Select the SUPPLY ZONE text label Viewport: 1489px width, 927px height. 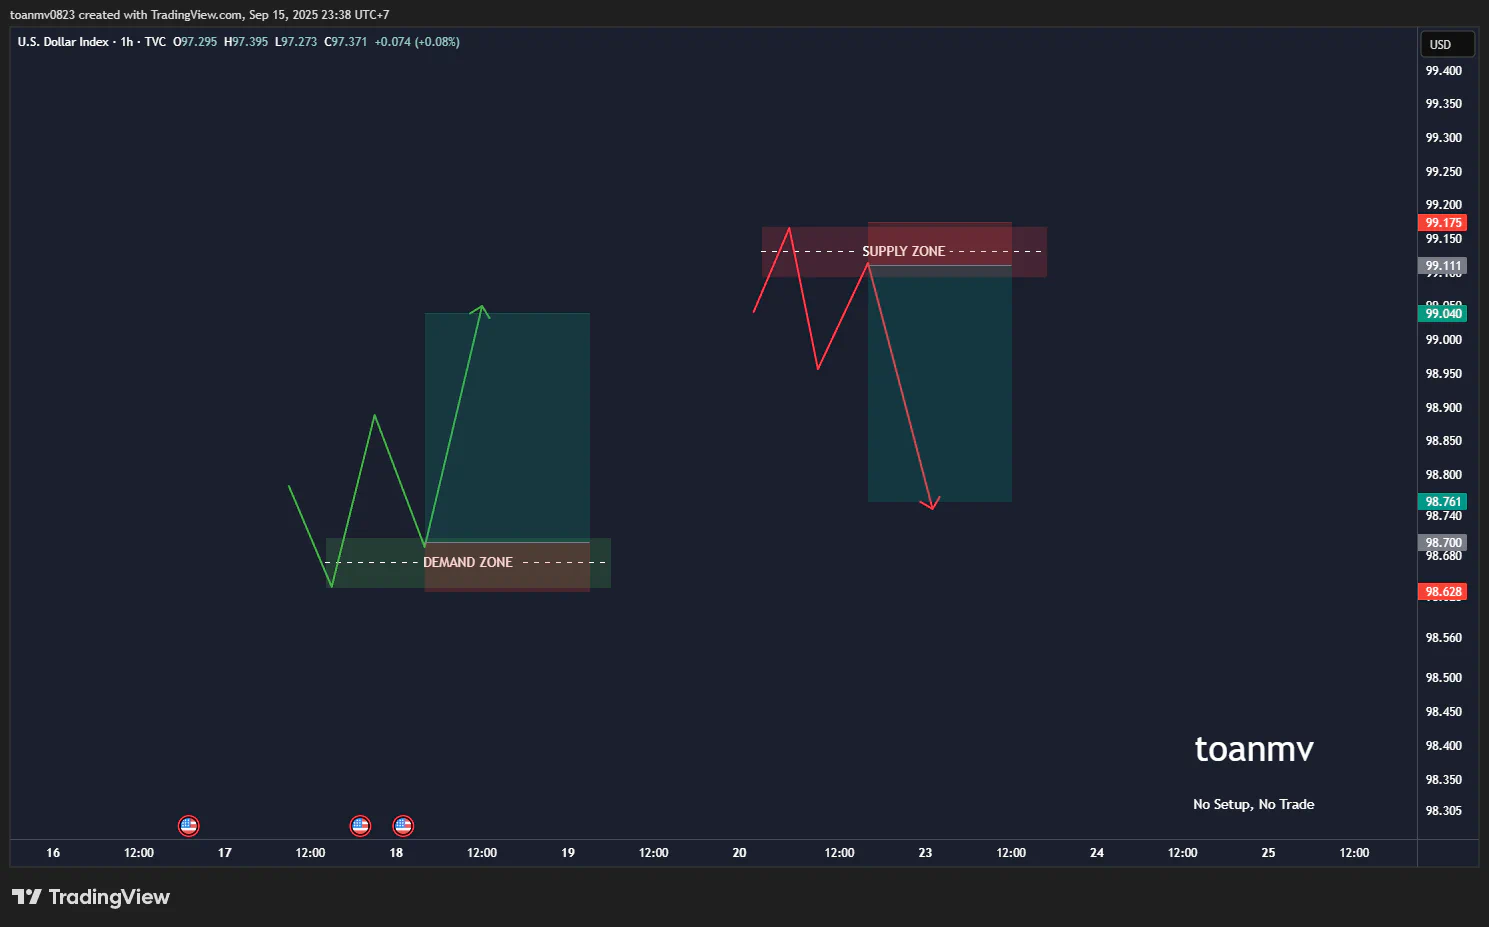click(x=904, y=251)
